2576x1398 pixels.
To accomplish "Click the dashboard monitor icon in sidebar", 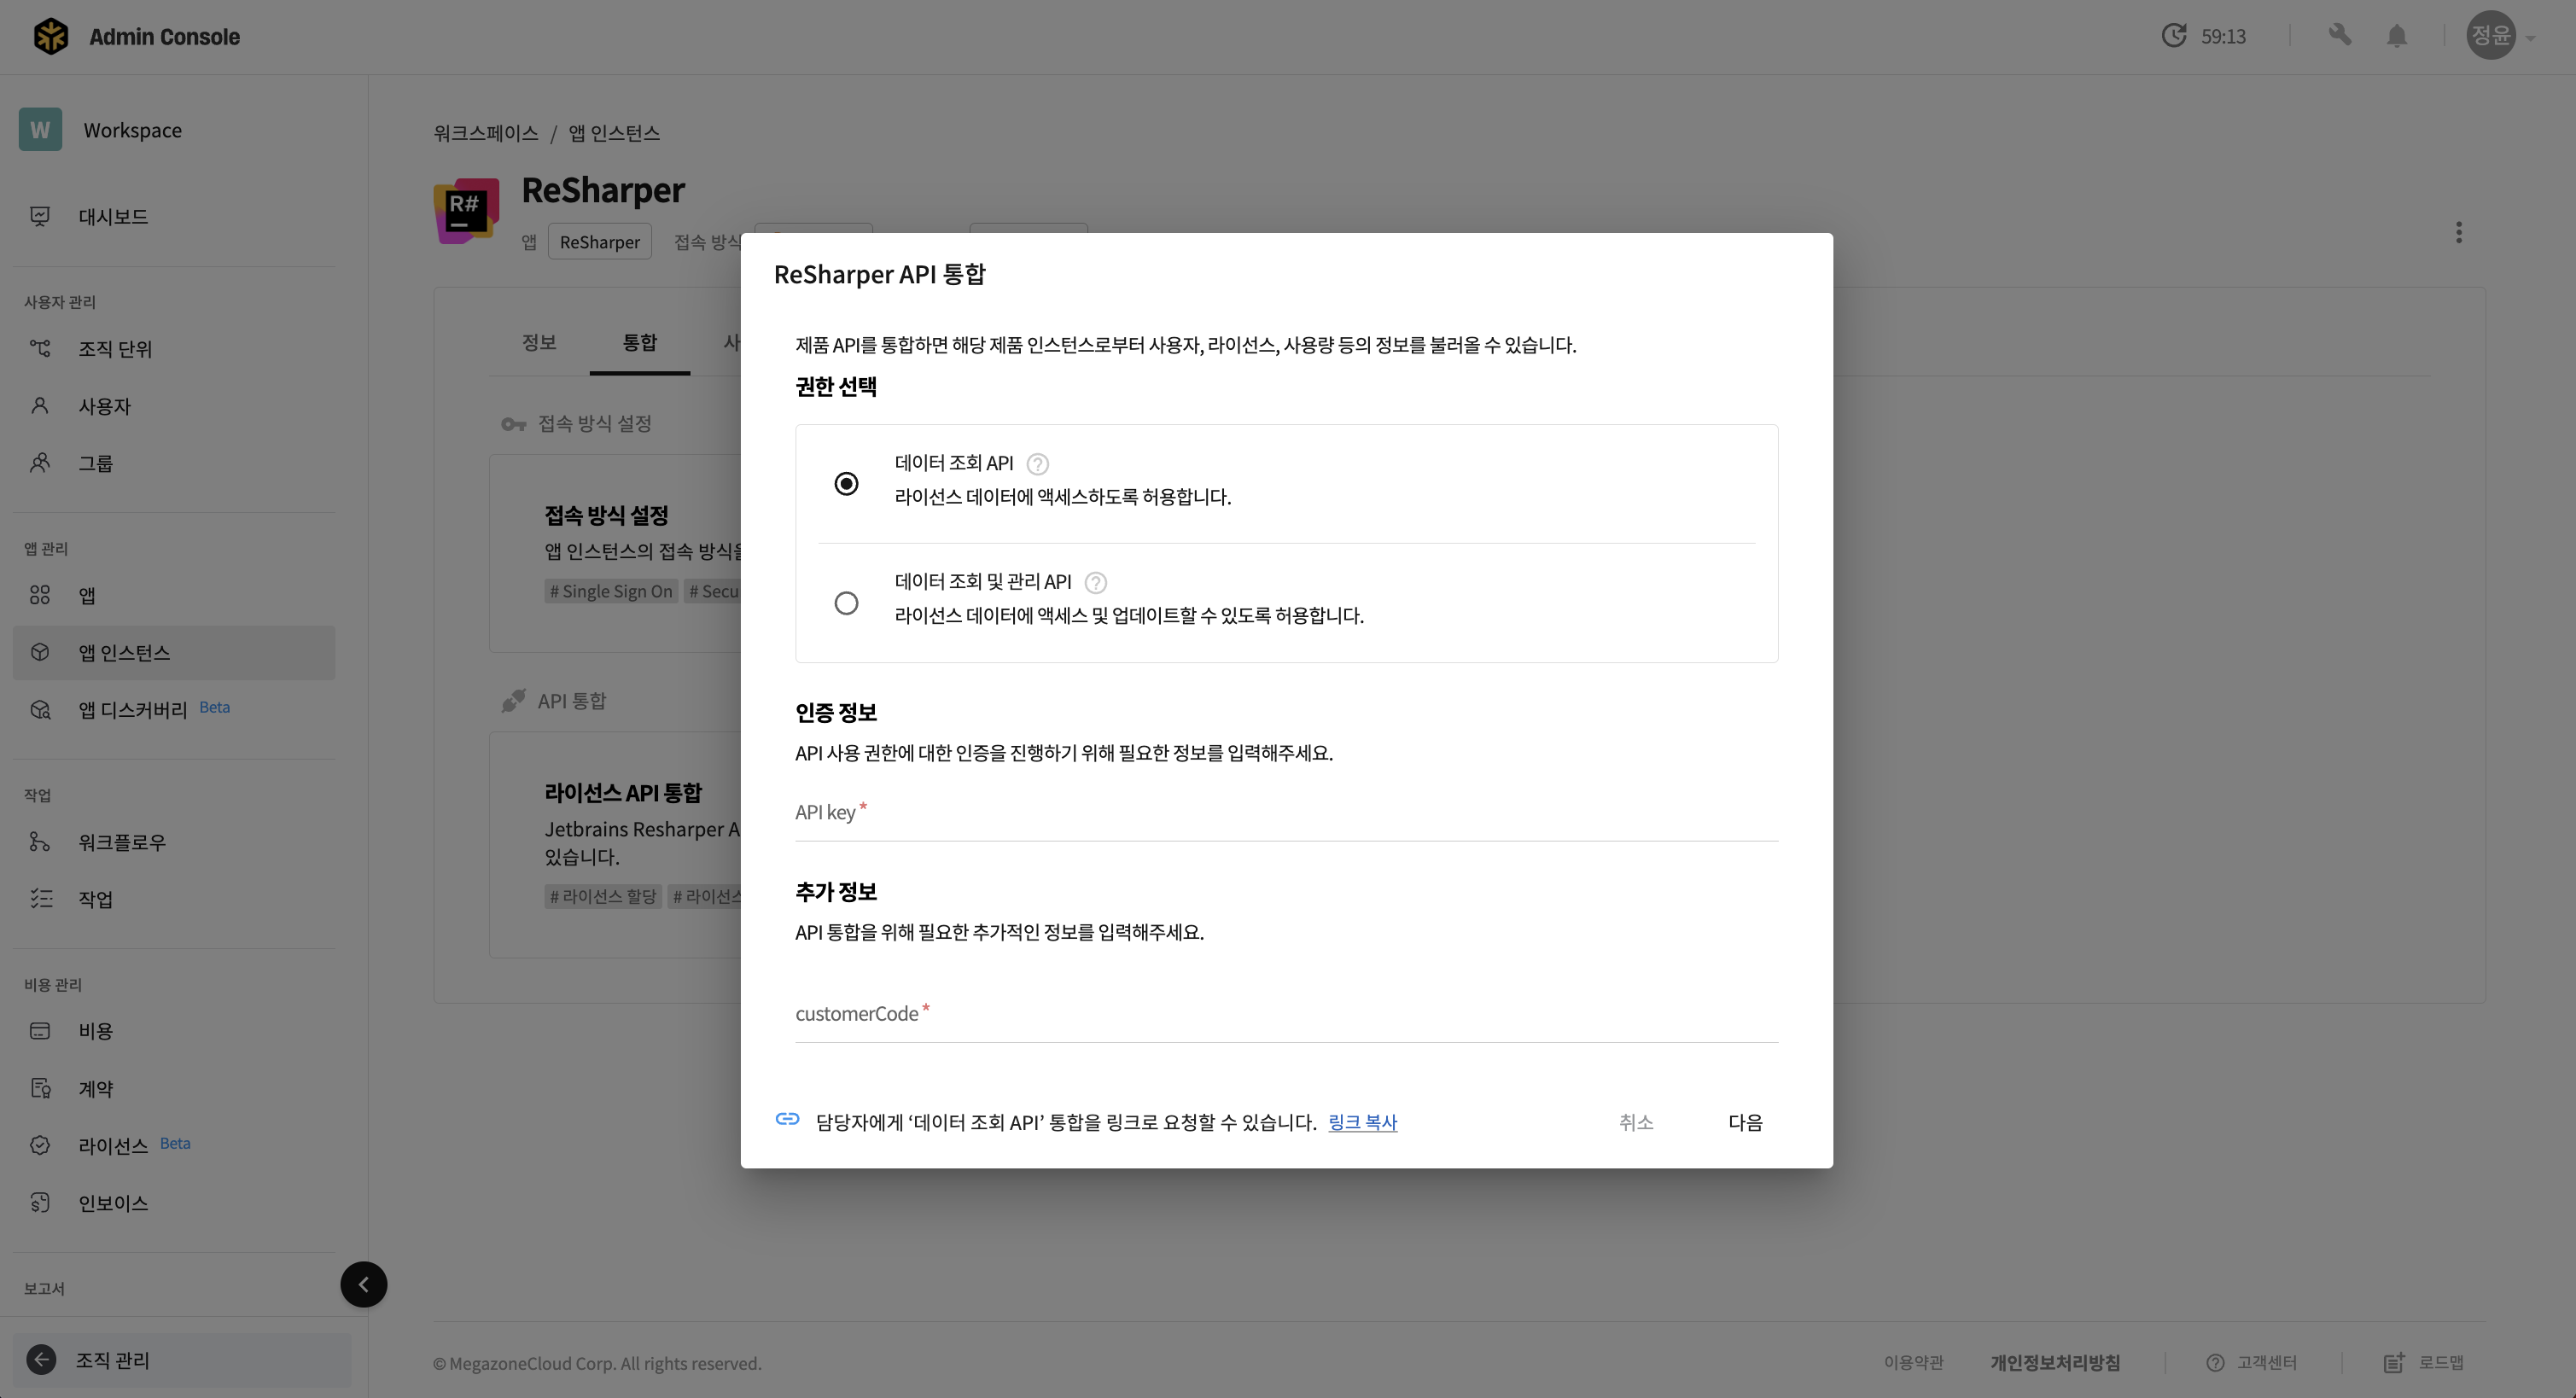I will click(40, 216).
